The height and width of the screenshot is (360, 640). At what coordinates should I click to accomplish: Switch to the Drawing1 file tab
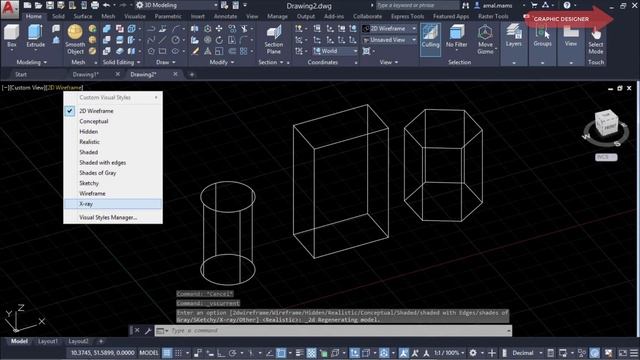coord(86,74)
